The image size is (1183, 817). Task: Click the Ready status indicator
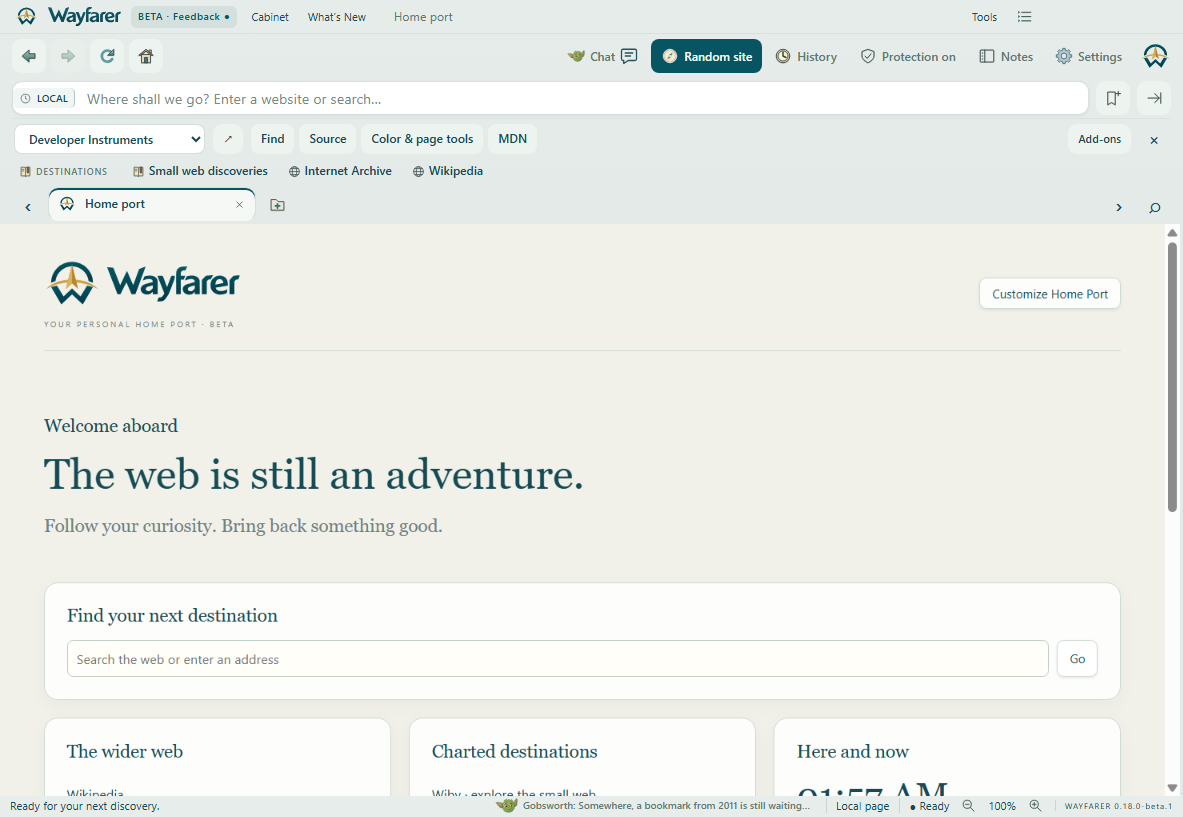tap(930, 806)
